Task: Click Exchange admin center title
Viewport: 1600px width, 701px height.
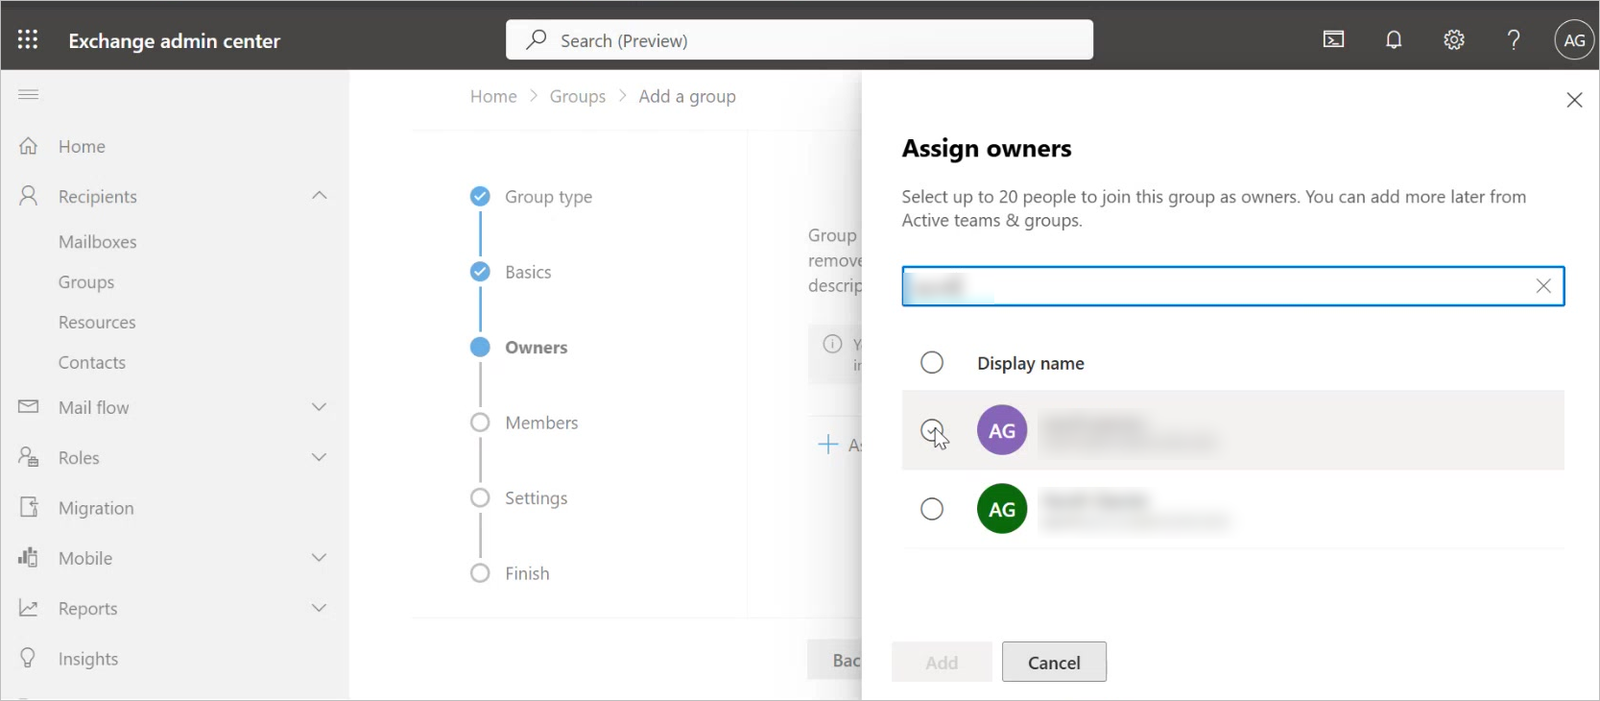Action: (x=174, y=41)
